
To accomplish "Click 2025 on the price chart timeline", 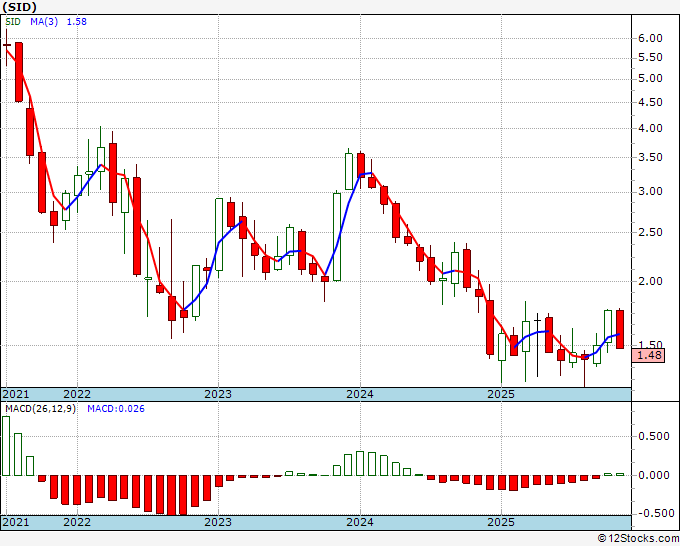I will 501,394.
